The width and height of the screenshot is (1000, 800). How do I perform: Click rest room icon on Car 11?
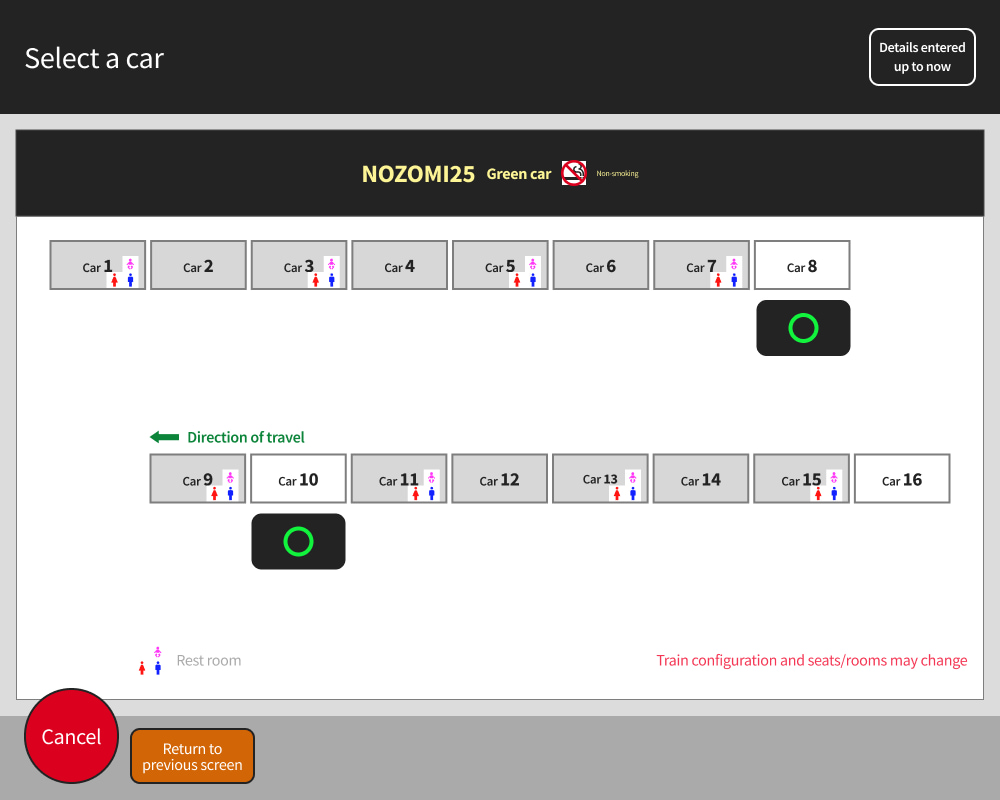point(424,486)
